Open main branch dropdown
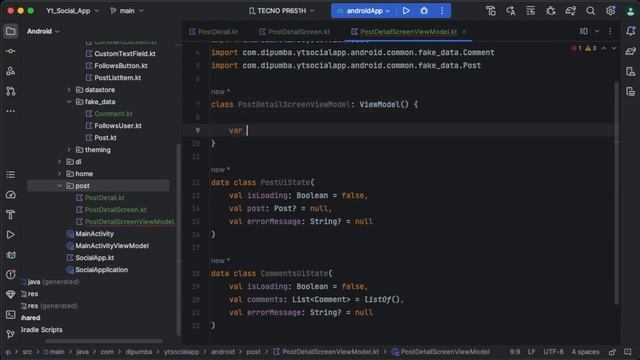Viewport: 640px width, 360px height. [x=127, y=11]
